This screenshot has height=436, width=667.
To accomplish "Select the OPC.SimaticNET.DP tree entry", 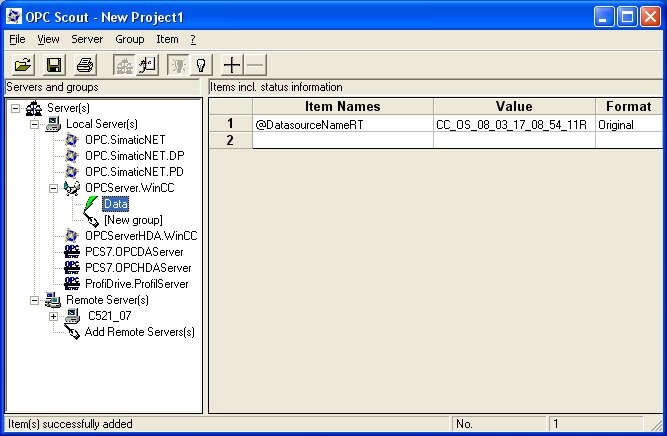I will click(134, 156).
